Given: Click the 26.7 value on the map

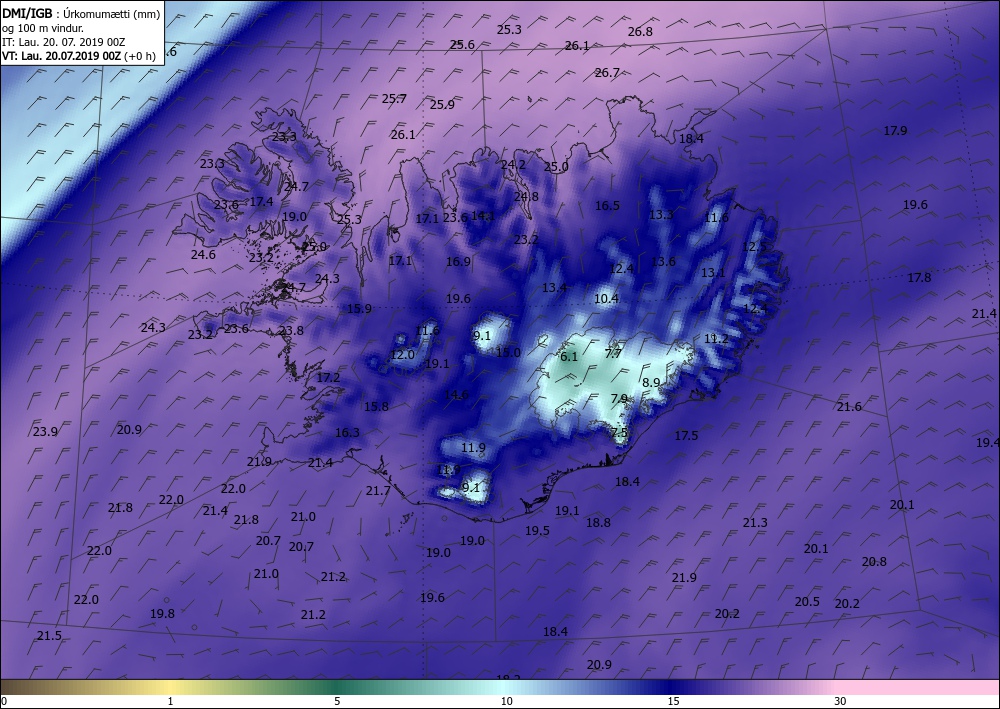Looking at the screenshot, I should 607,73.
